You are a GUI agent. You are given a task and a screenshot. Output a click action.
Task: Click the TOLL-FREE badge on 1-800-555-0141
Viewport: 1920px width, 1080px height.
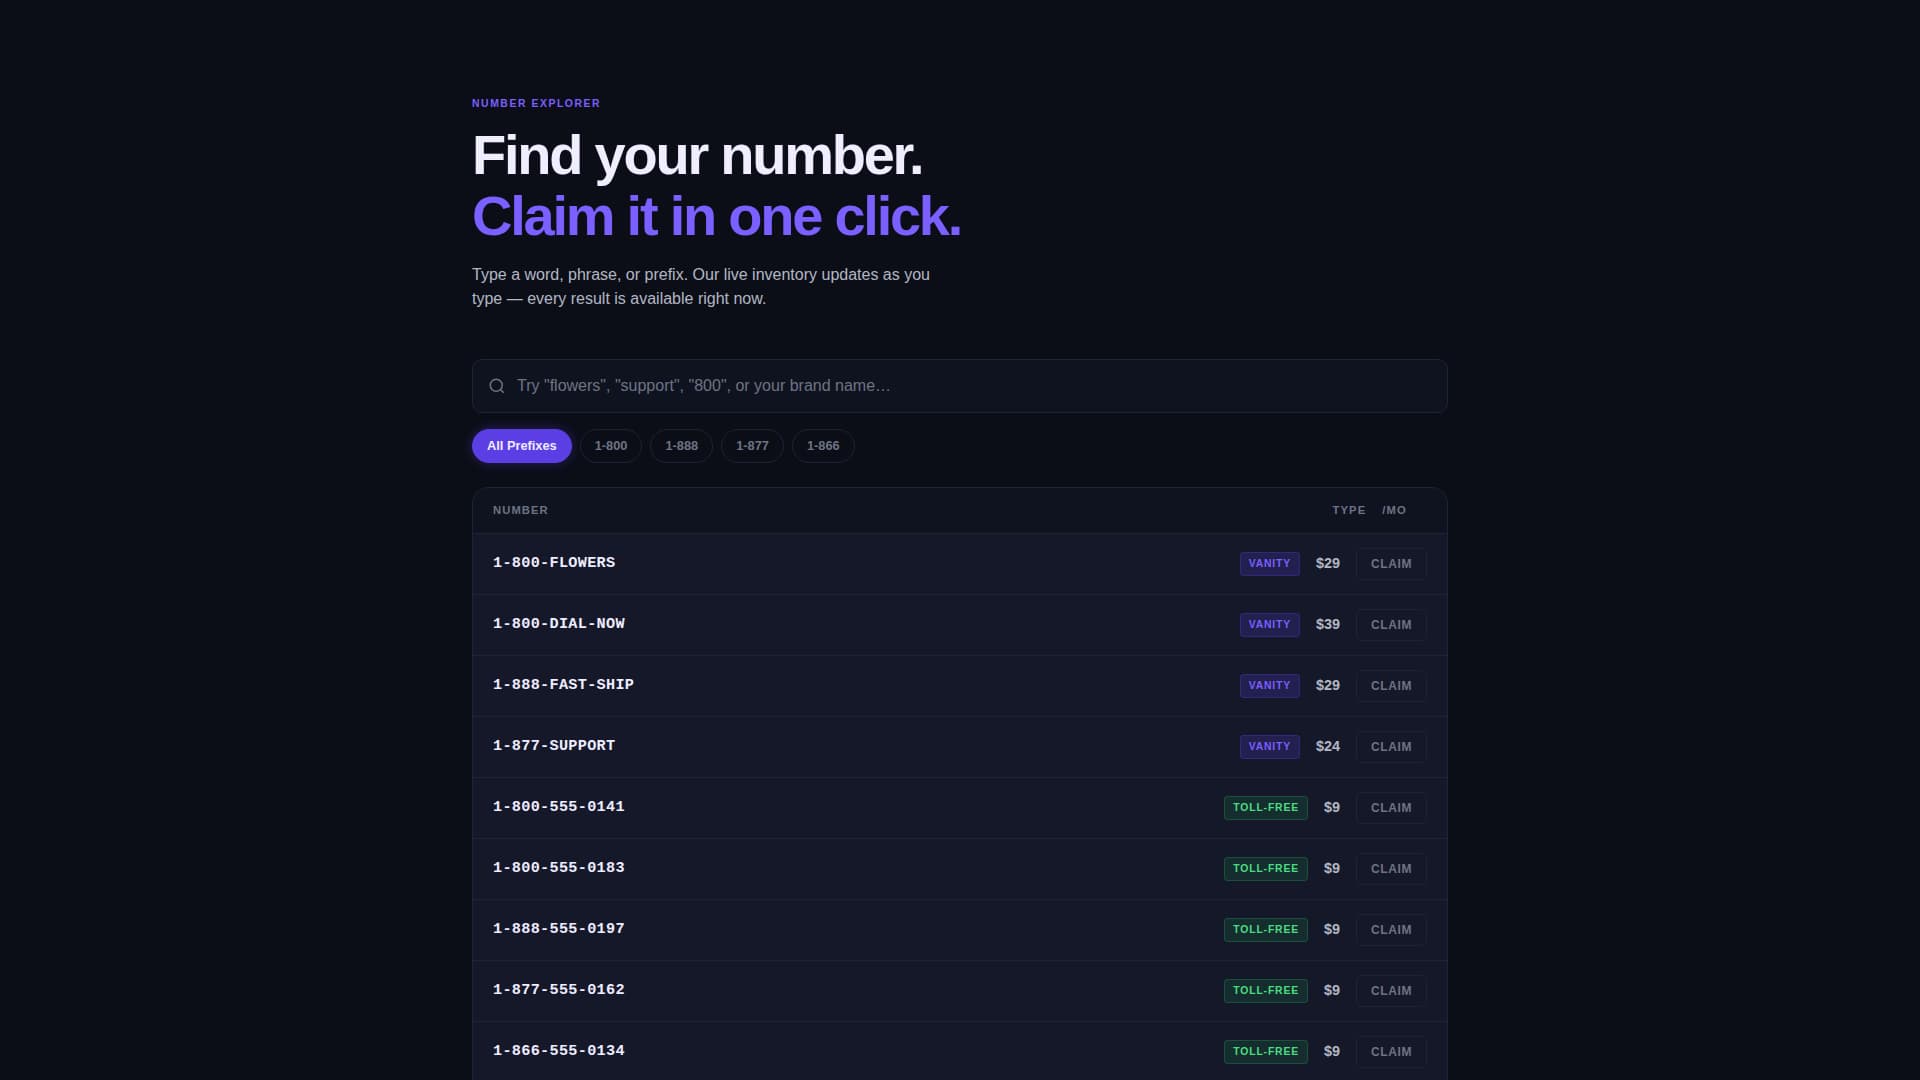click(x=1265, y=807)
